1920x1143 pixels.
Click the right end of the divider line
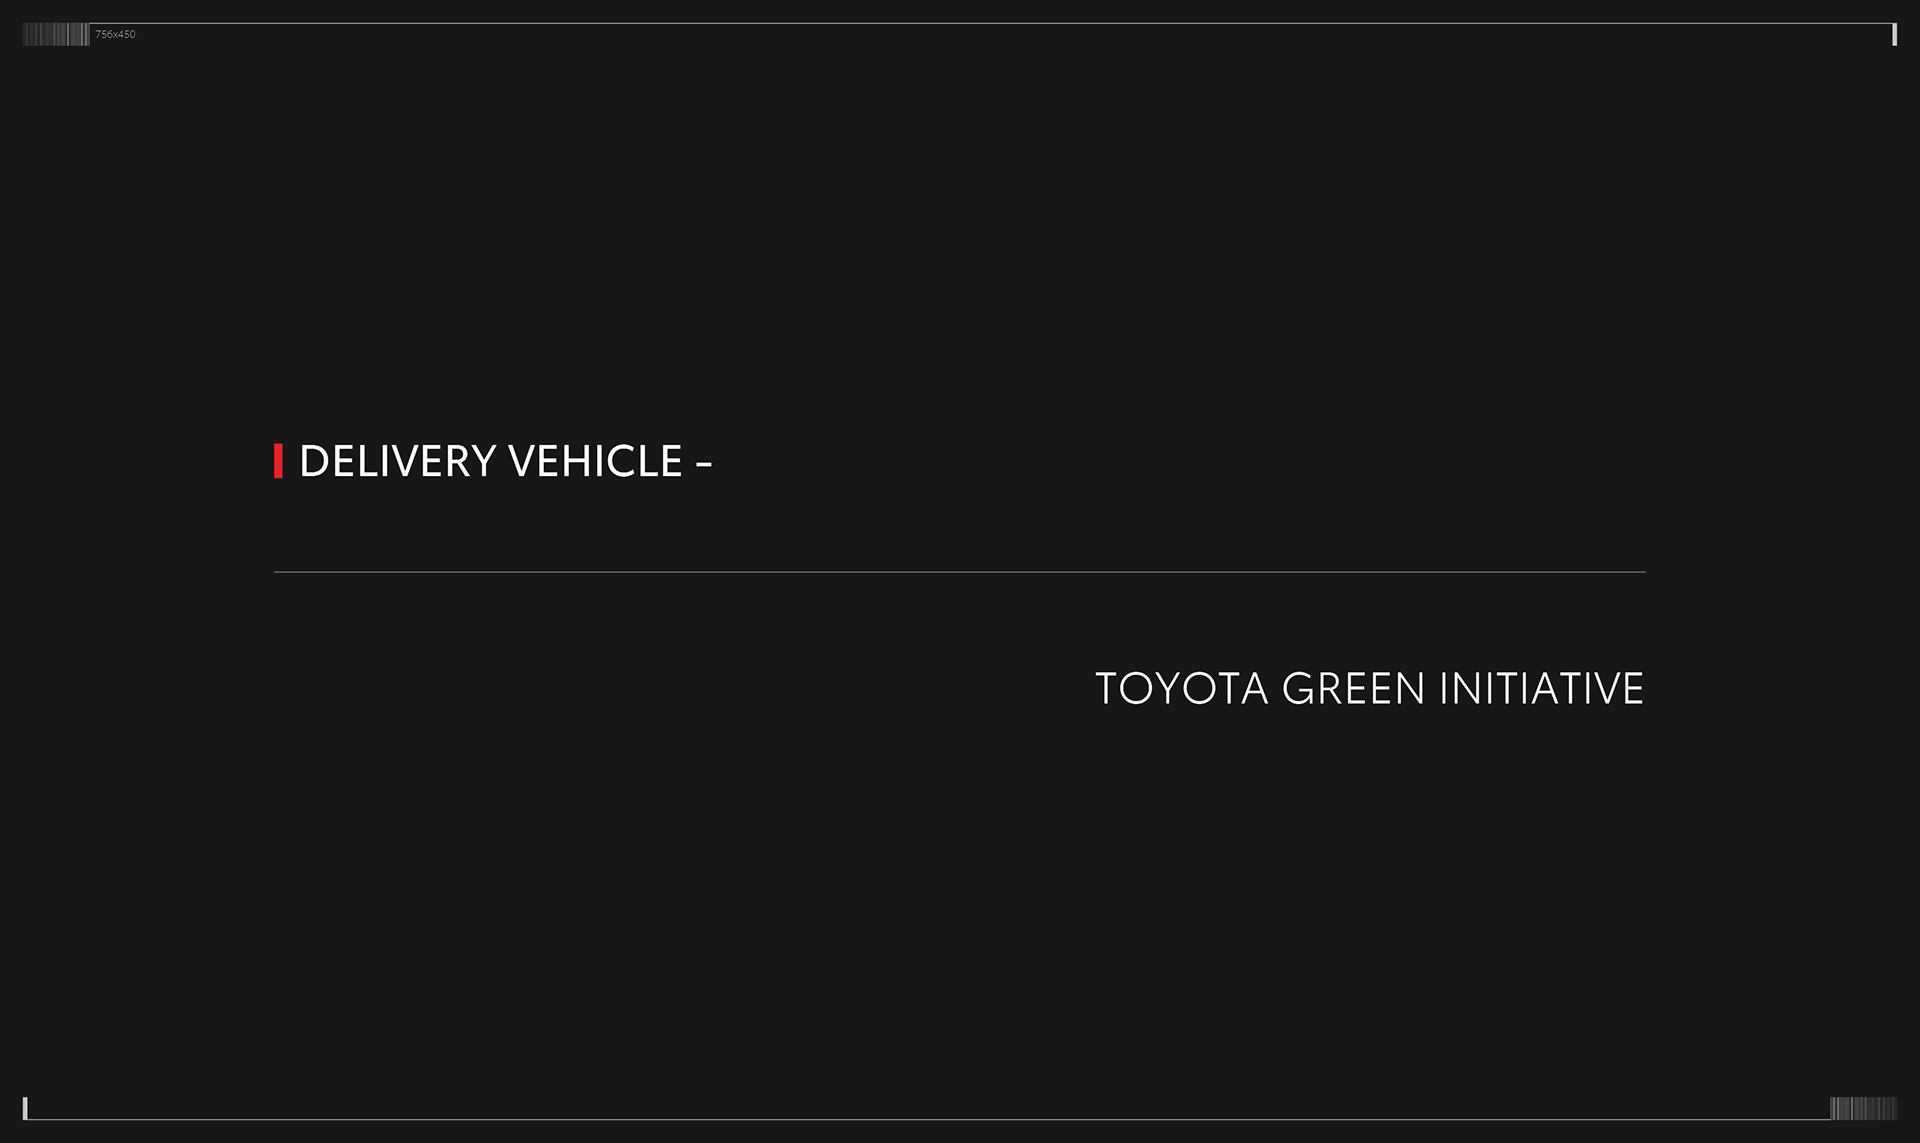click(1642, 572)
